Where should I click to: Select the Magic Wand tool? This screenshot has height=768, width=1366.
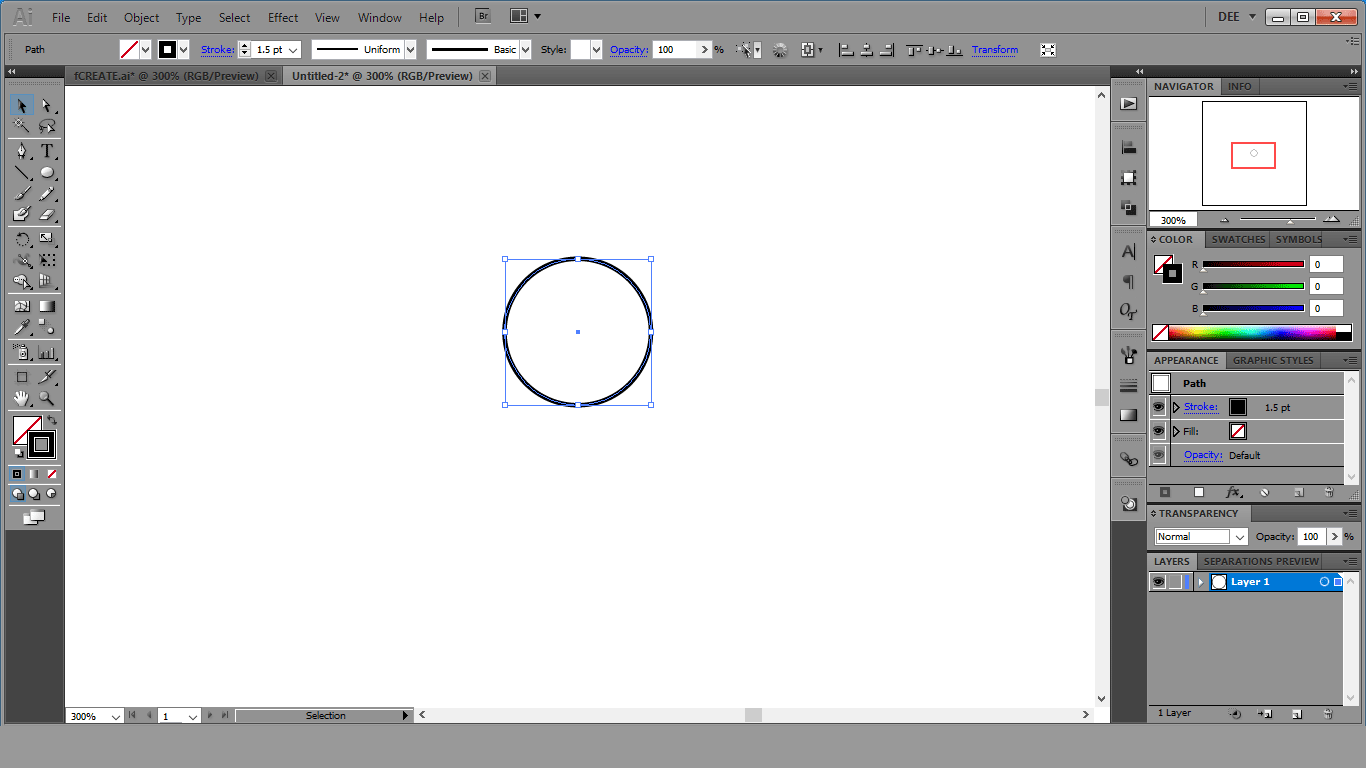click(x=22, y=127)
